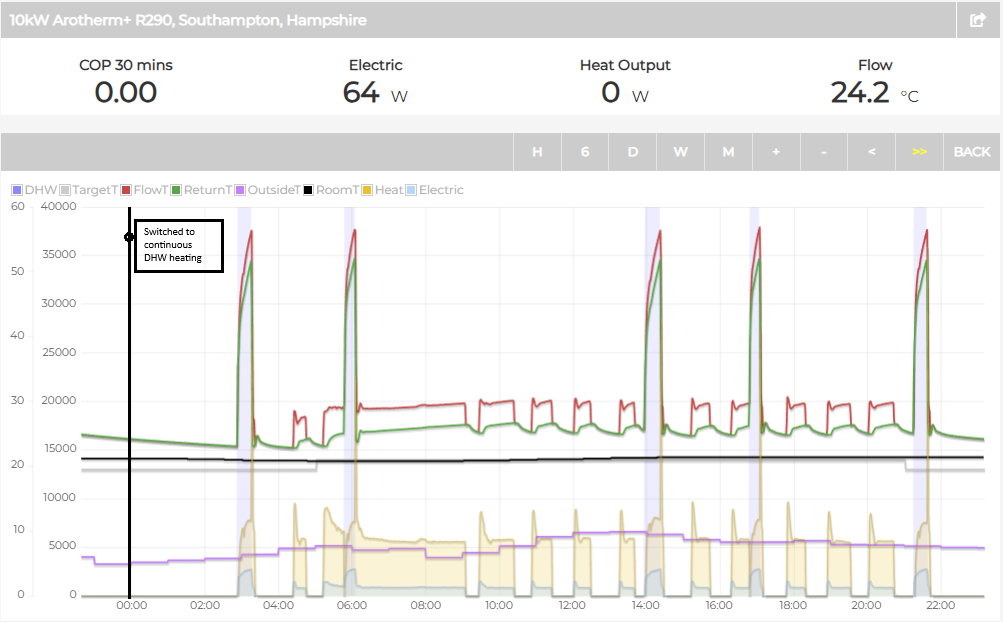
Task: Select the H hour view button
Action: 537,152
